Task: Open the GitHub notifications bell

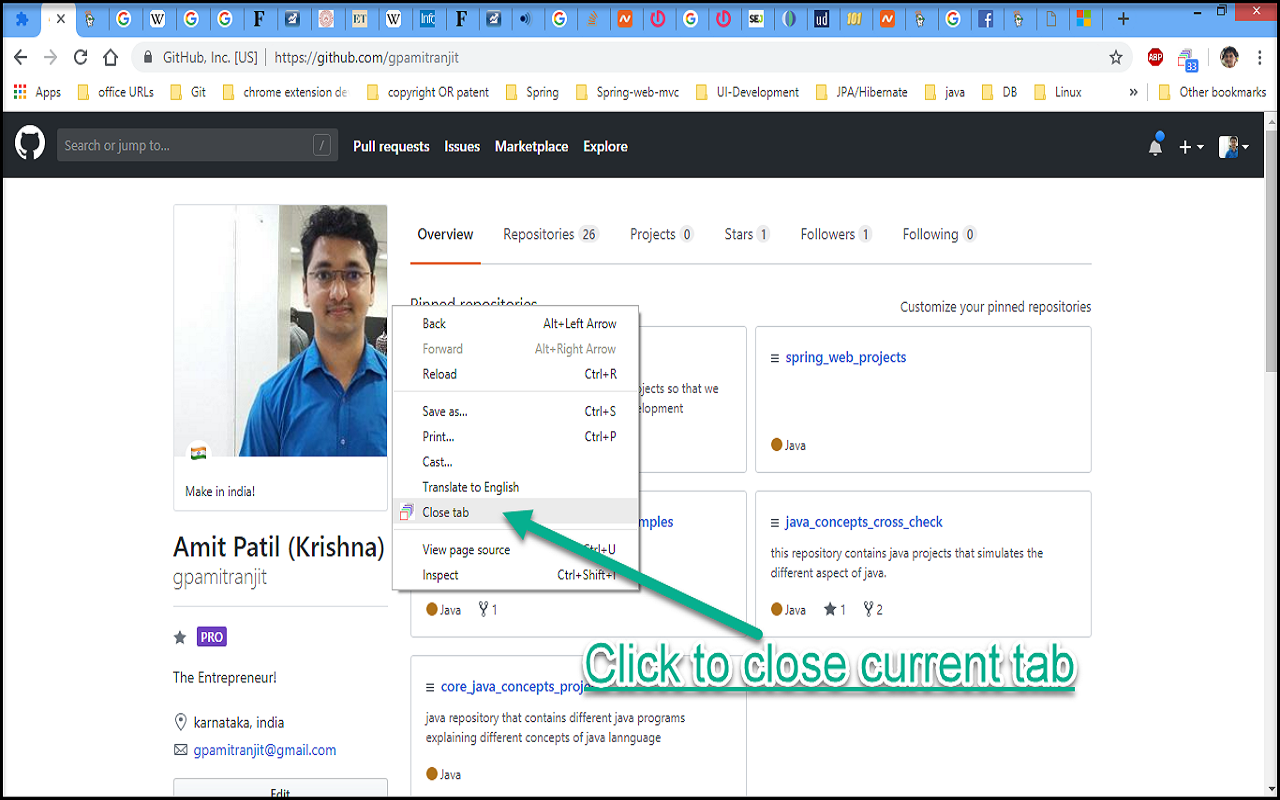Action: click(x=1156, y=146)
